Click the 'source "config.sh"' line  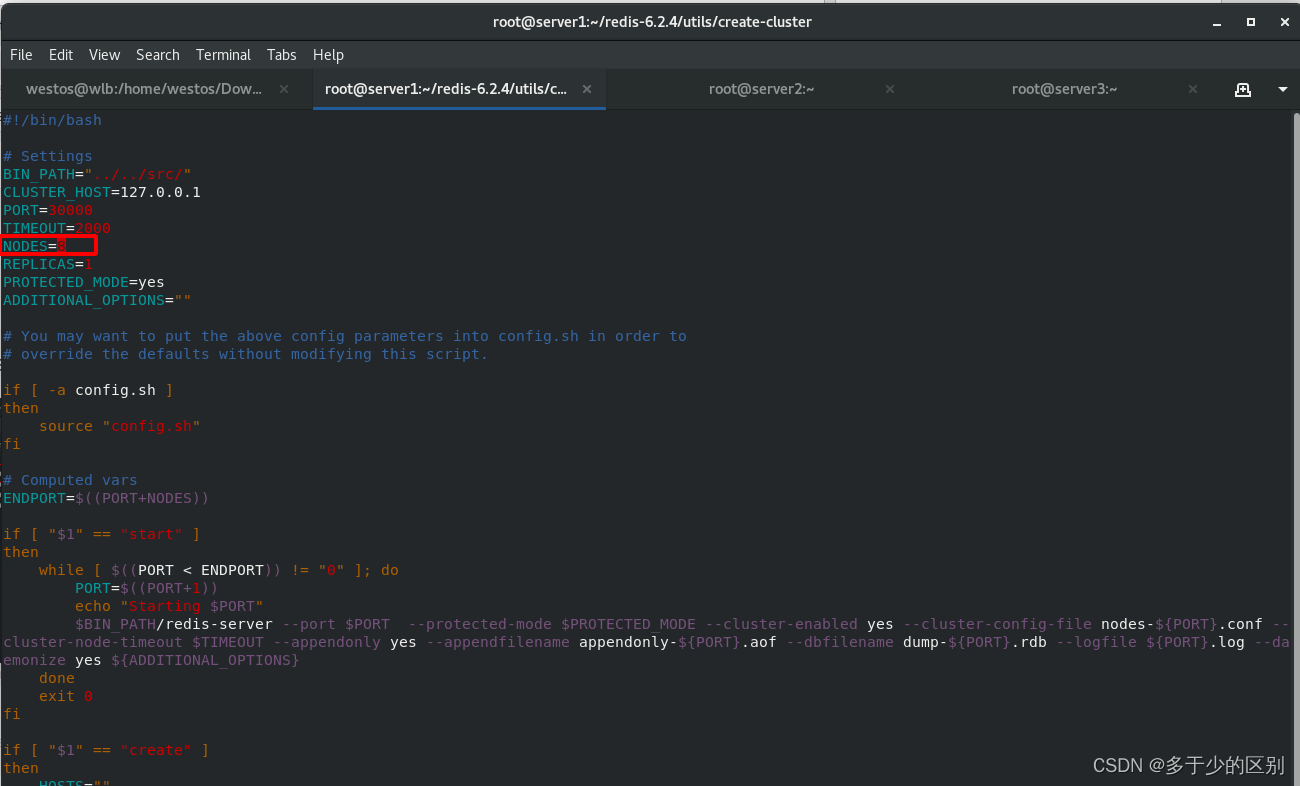(120, 426)
